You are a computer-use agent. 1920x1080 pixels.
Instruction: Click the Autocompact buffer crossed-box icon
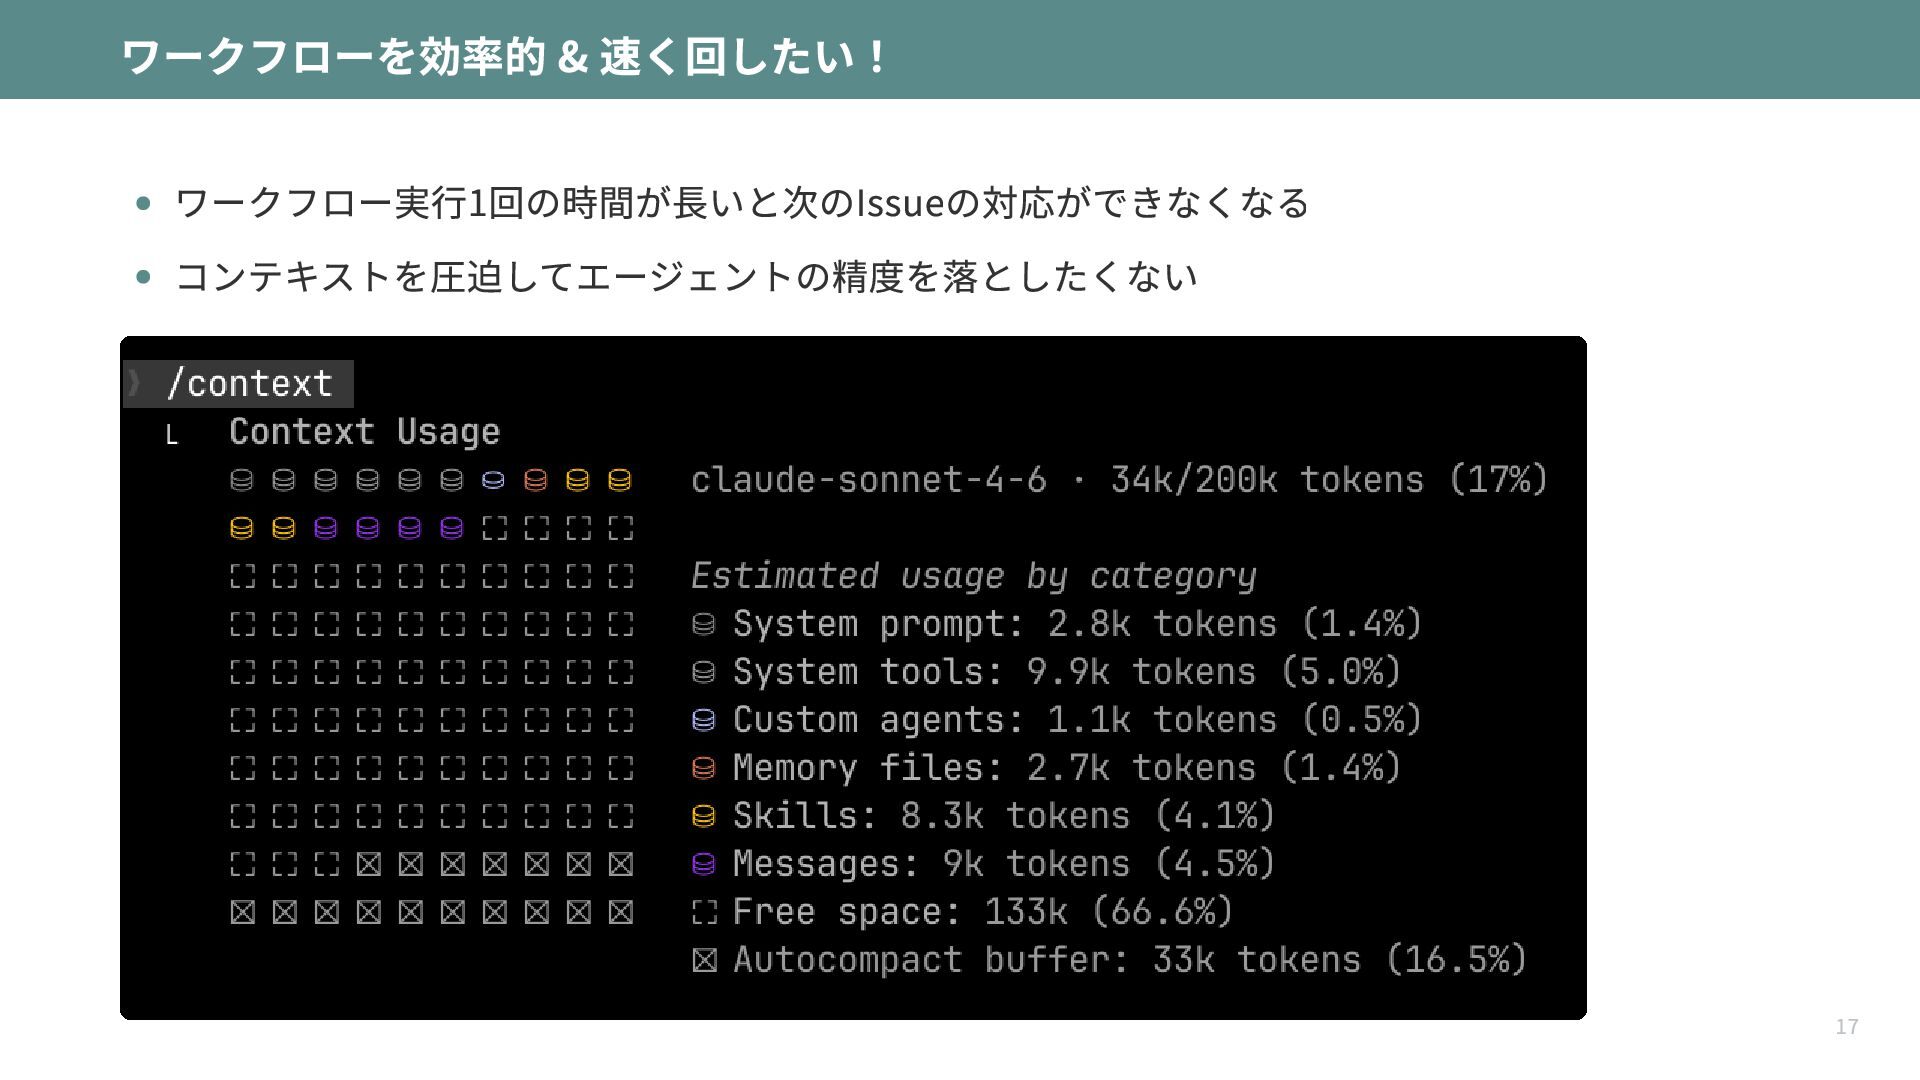(x=704, y=960)
